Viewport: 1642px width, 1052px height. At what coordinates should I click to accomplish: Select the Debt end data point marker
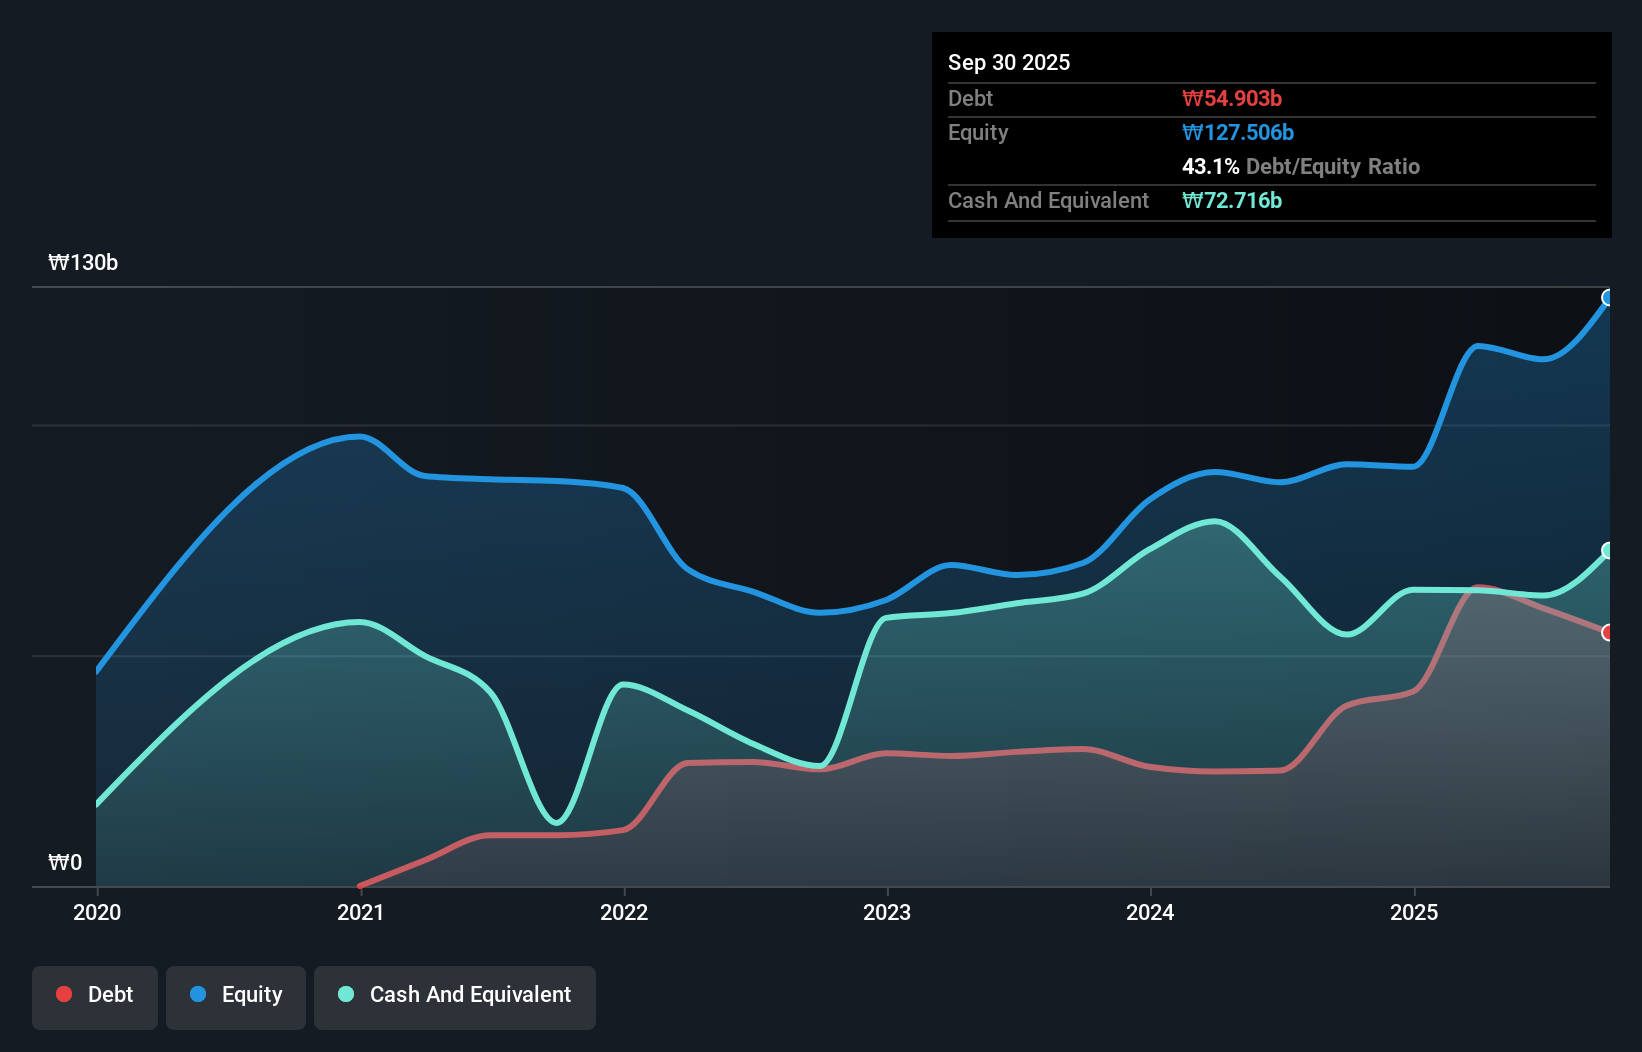pyautogui.click(x=1608, y=633)
